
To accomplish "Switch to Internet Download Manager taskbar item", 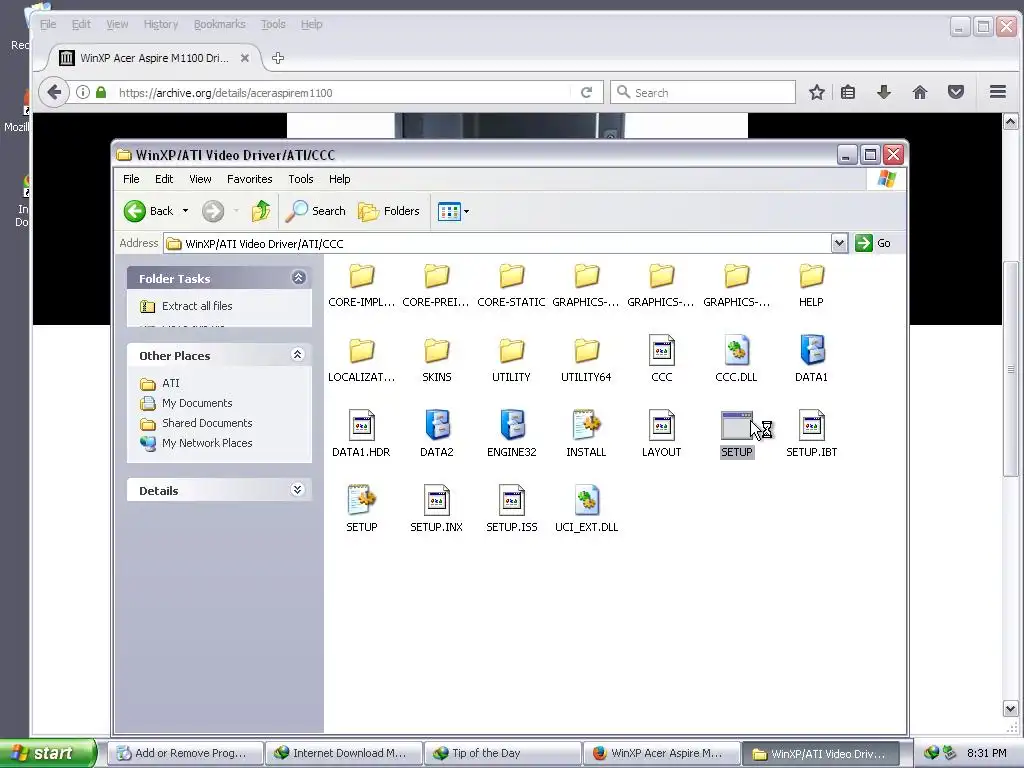I will coord(344,753).
